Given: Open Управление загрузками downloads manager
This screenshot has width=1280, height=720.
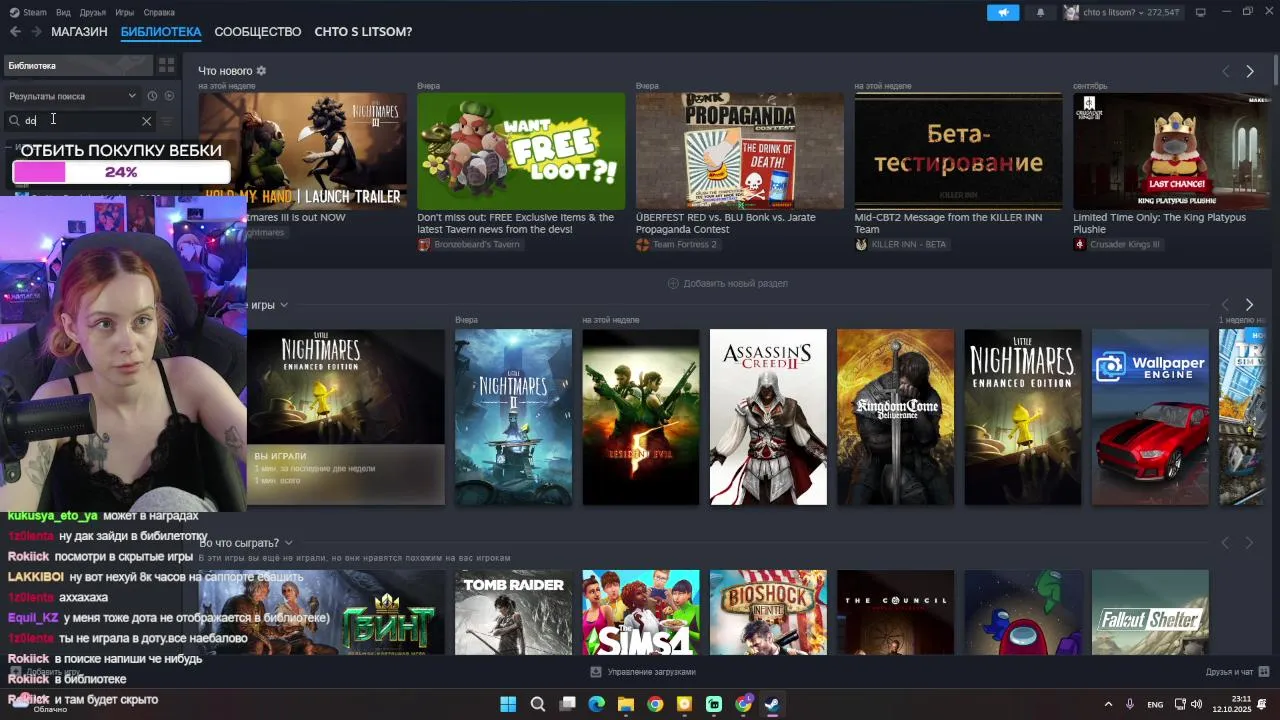Looking at the screenshot, I should pyautogui.click(x=643, y=672).
